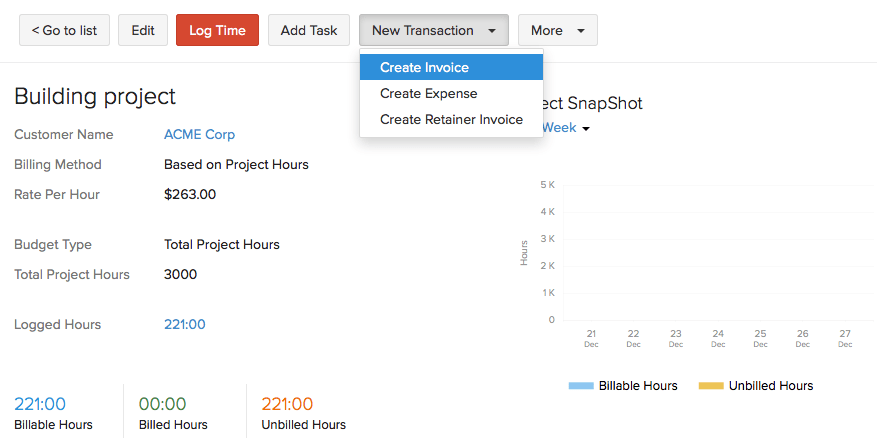Pick Create Retainer Invoice menu entry

[x=451, y=119]
